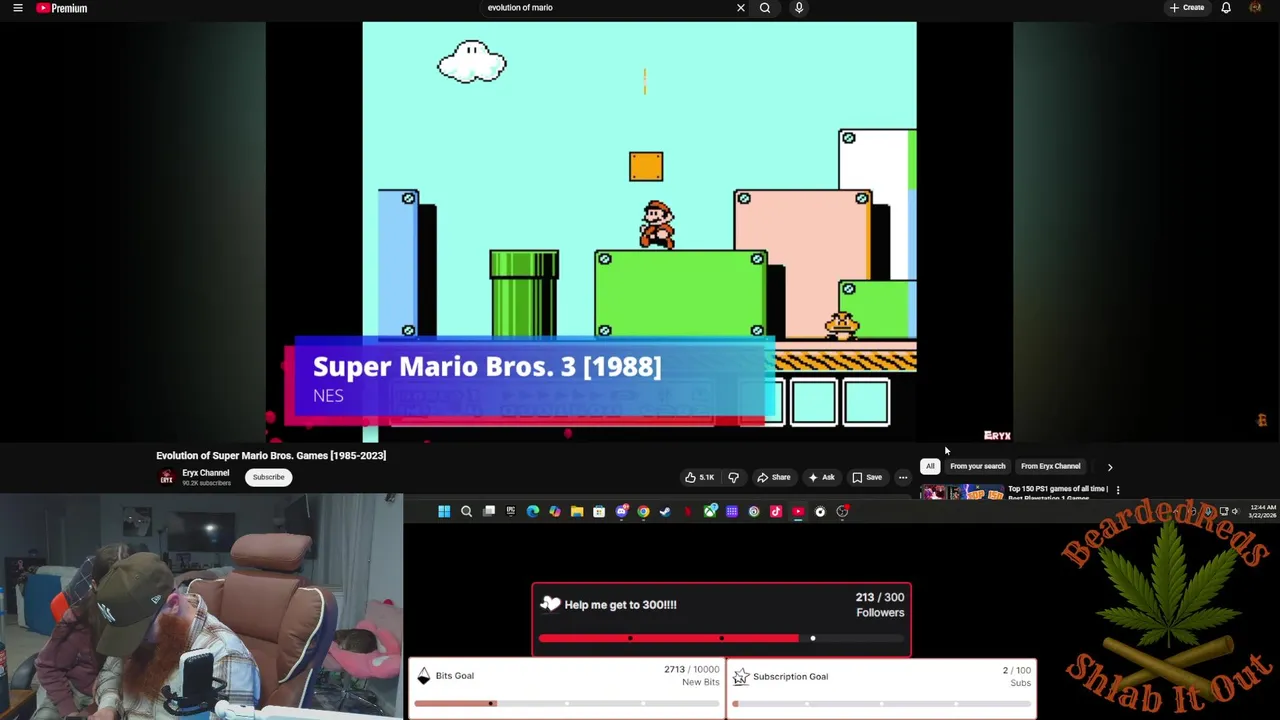The image size is (1280, 720).
Task: Click the magnifier search button
Action: tap(765, 8)
